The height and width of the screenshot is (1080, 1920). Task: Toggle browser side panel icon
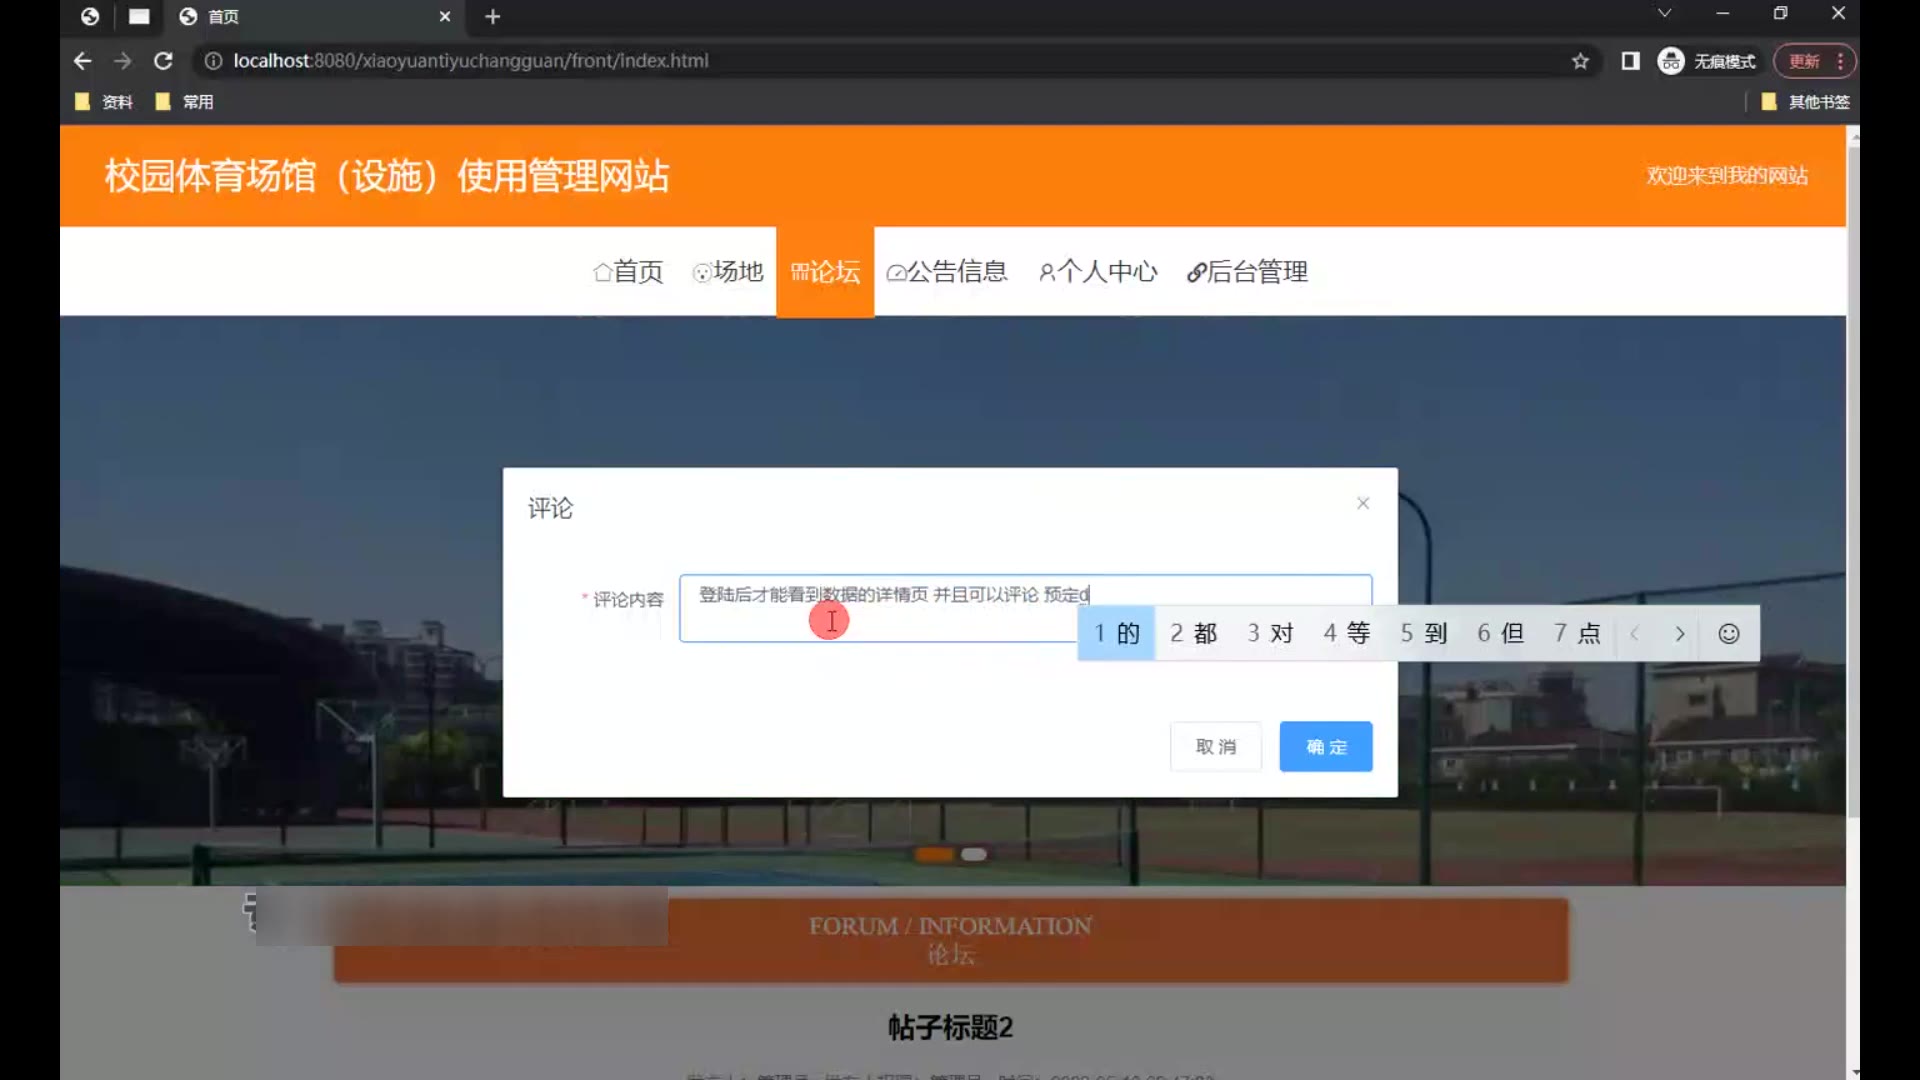click(x=1630, y=61)
